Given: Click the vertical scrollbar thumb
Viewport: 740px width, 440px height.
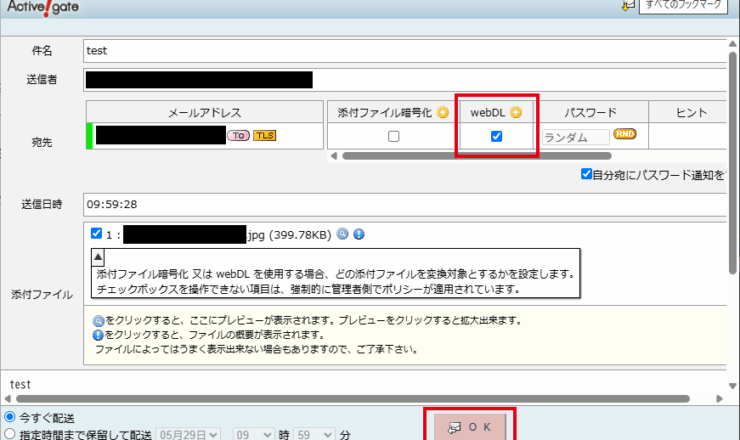Looking at the screenshot, I should (x=732, y=163).
